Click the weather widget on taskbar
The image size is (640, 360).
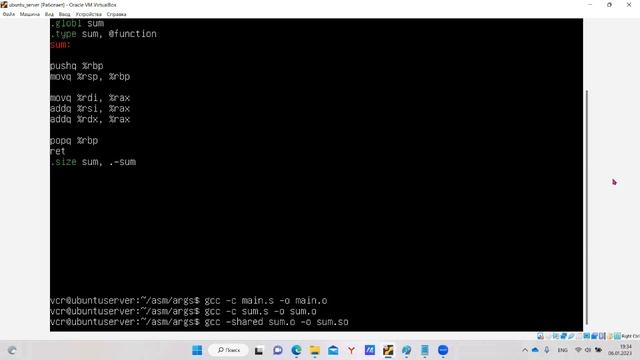pos(12,350)
